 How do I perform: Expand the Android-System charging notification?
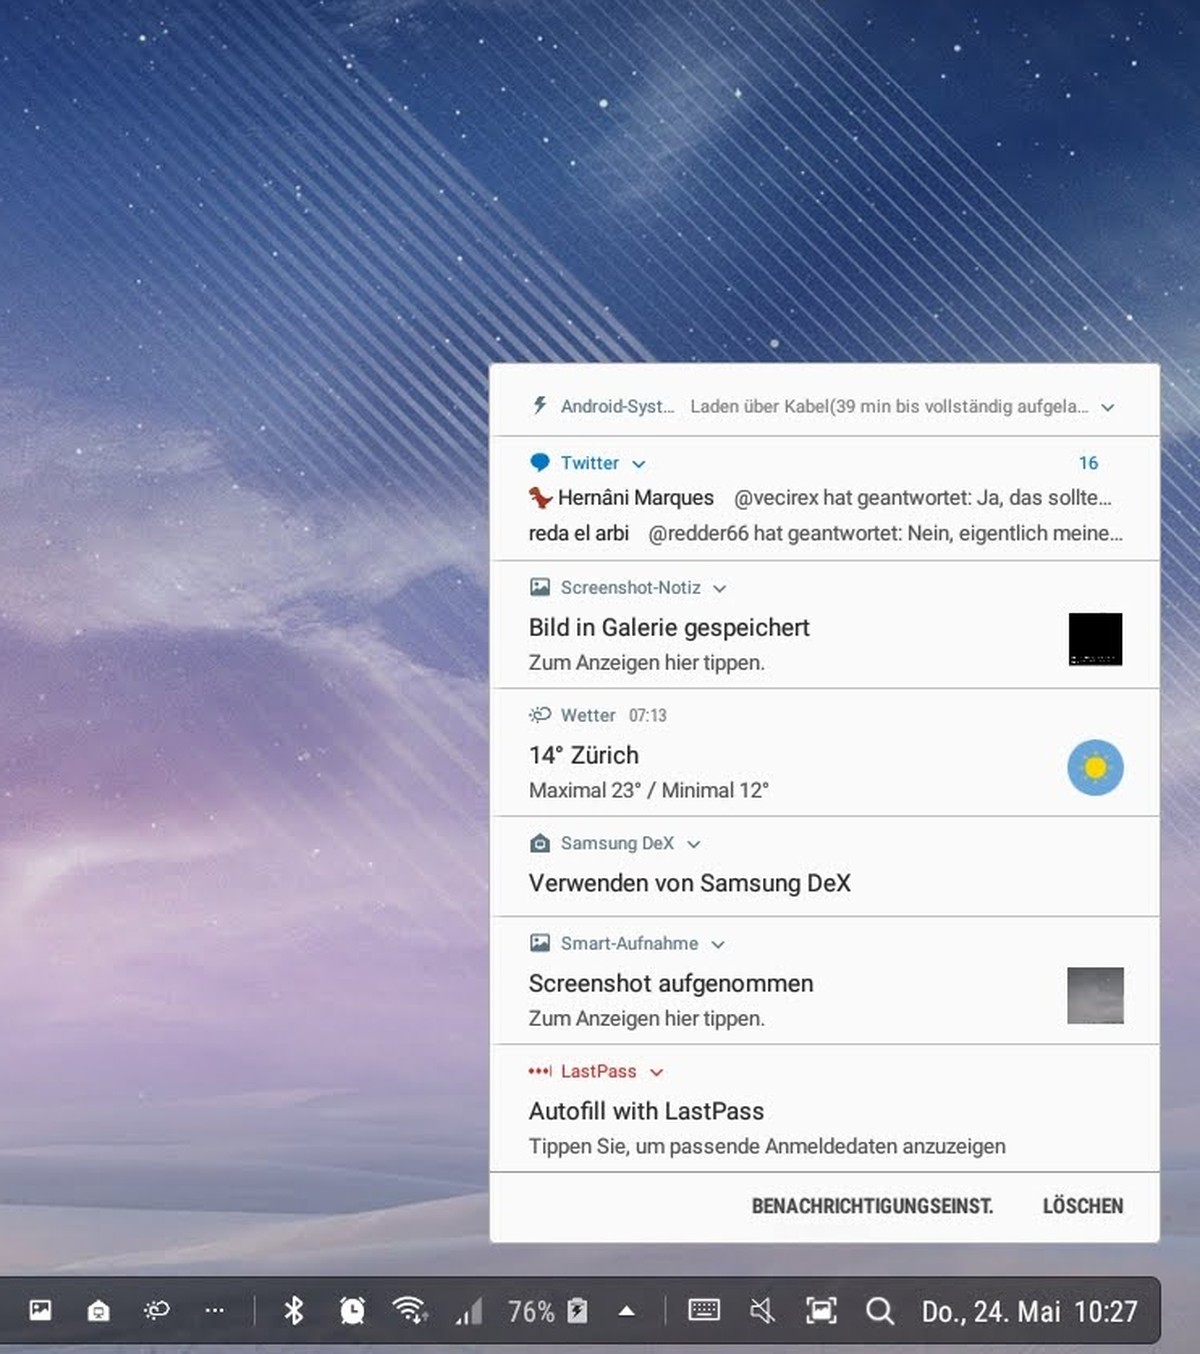pyautogui.click(x=1108, y=407)
